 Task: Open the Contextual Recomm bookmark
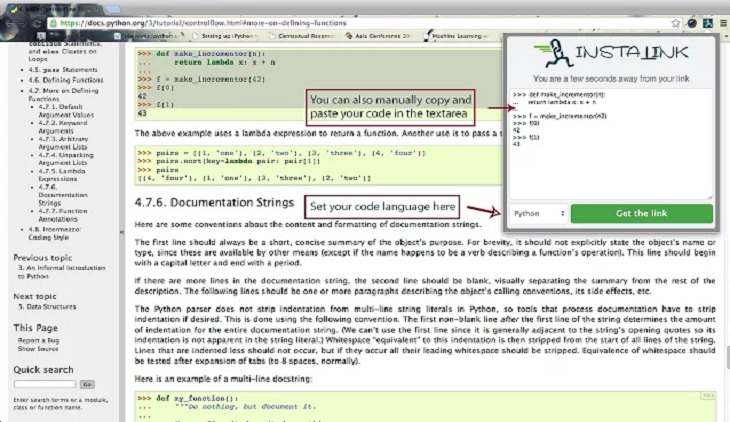[302, 36]
